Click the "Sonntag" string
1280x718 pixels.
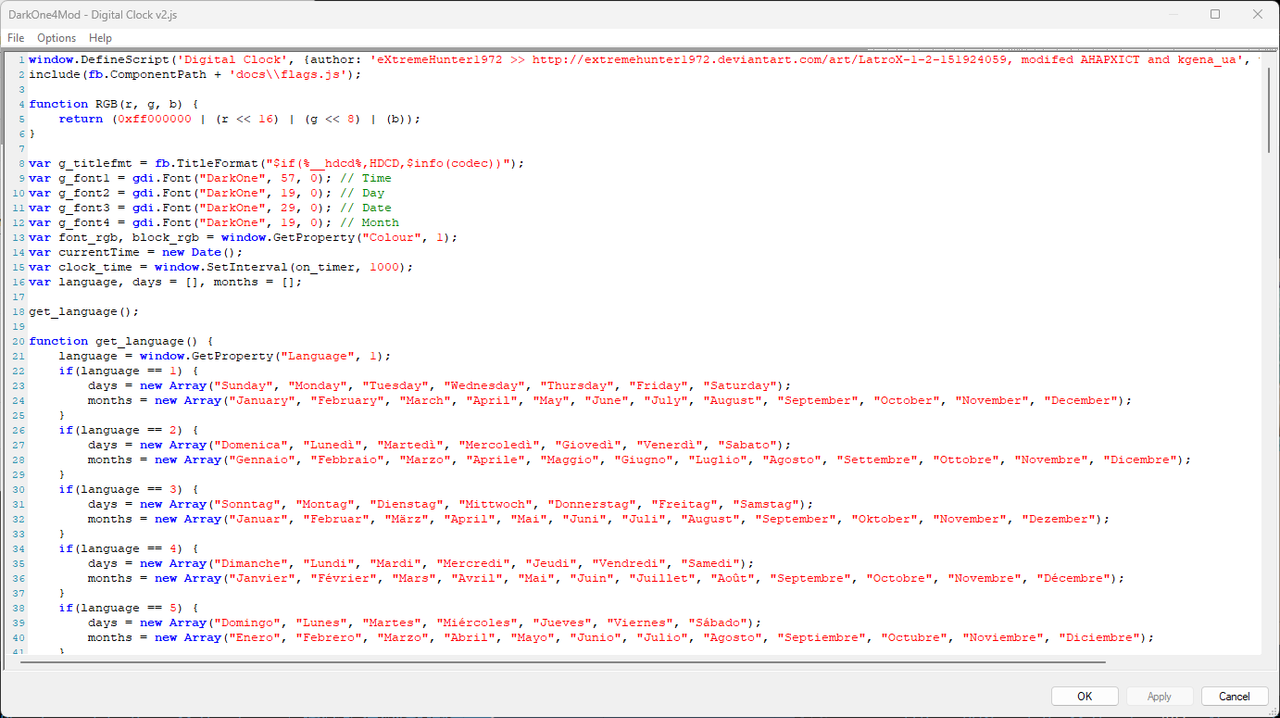pyautogui.click(x=247, y=504)
